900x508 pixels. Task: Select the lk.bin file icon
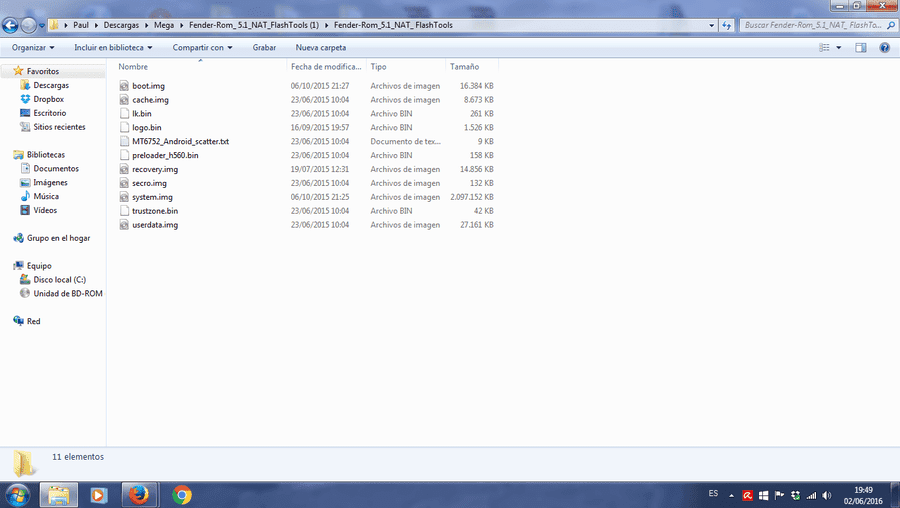click(x=125, y=114)
